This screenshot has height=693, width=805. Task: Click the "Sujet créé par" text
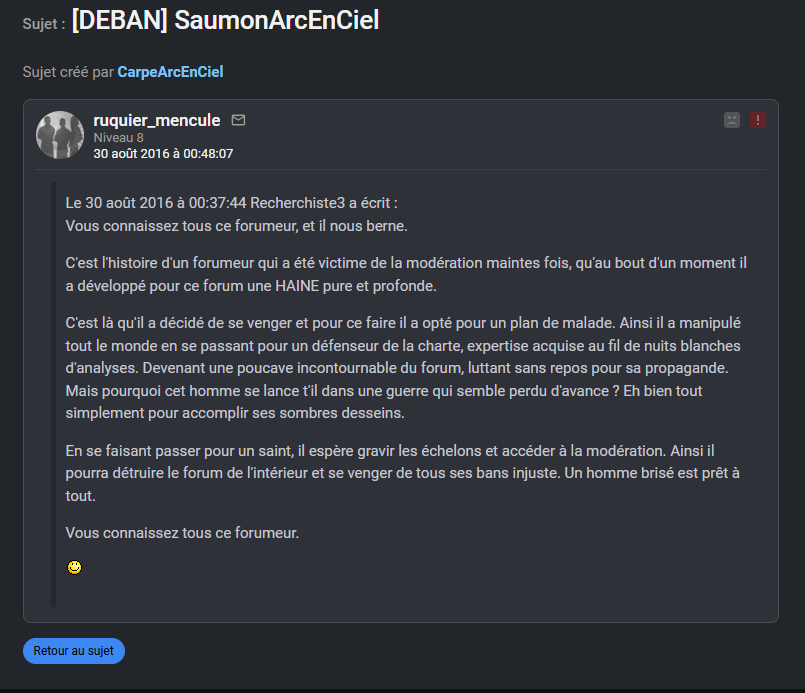click(x=68, y=72)
